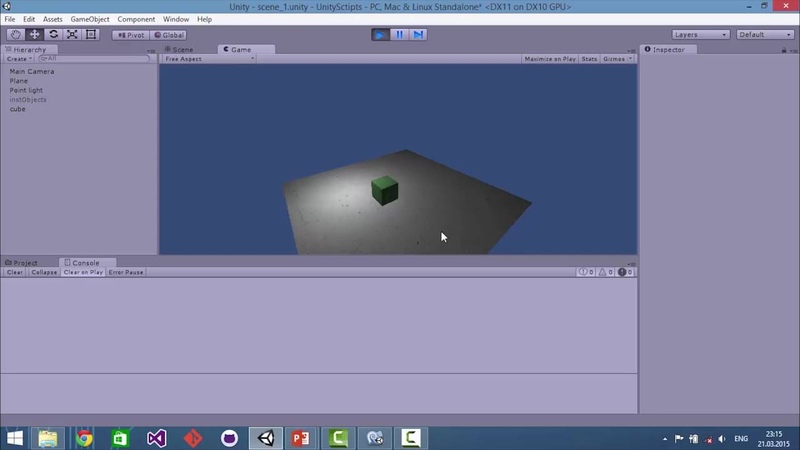Viewport: 800px width, 450px height.
Task: Open the Component menu
Action: click(136, 19)
